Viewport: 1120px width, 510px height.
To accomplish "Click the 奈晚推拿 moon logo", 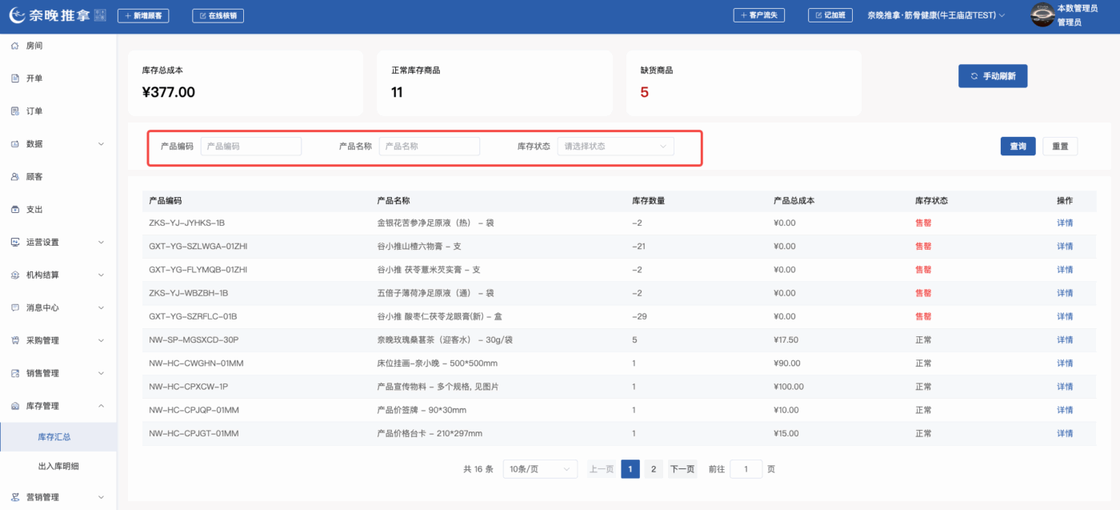I will click(19, 15).
